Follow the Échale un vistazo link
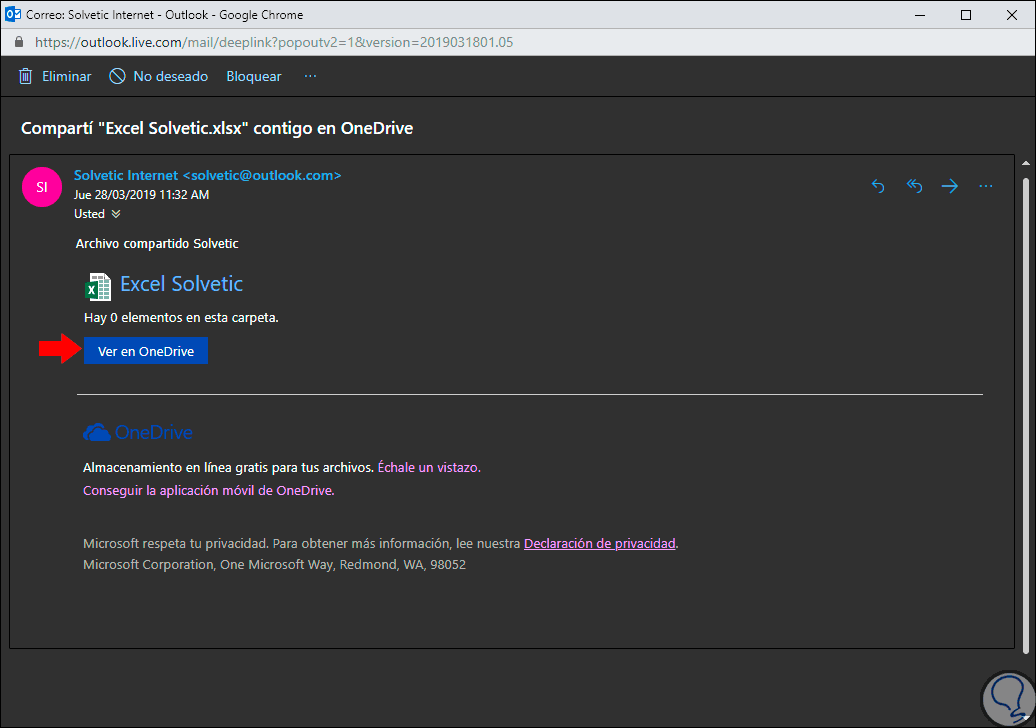Image resolution: width=1036 pixels, height=728 pixels. click(429, 467)
